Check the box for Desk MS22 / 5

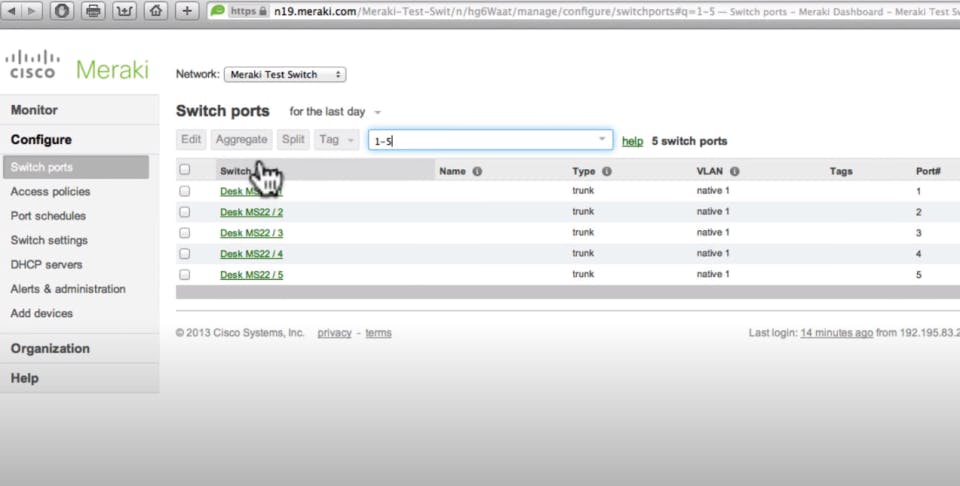click(x=185, y=274)
